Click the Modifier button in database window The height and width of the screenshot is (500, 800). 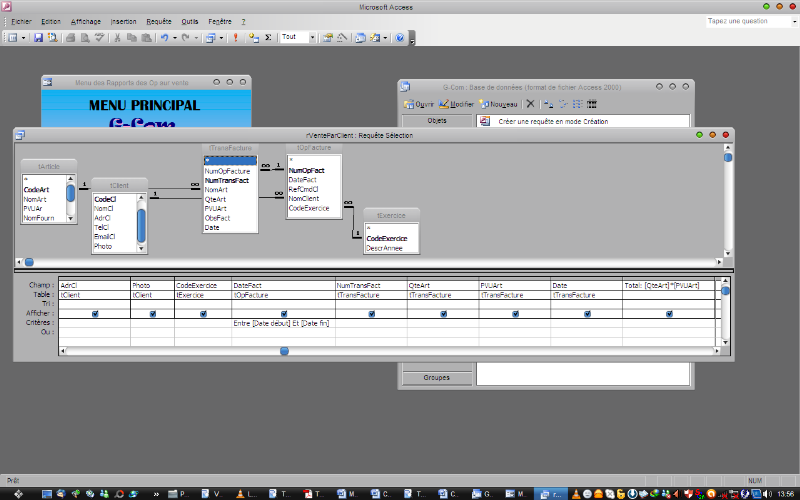coord(457,104)
